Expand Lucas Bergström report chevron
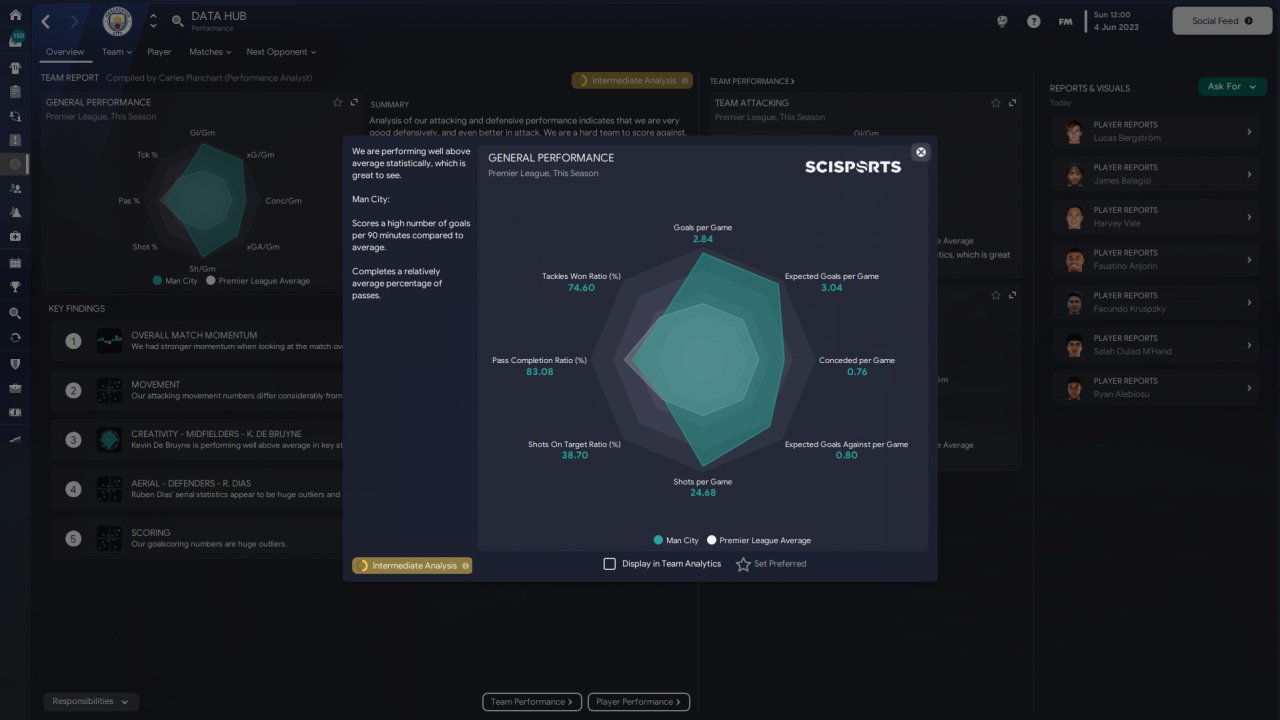 (x=1248, y=132)
